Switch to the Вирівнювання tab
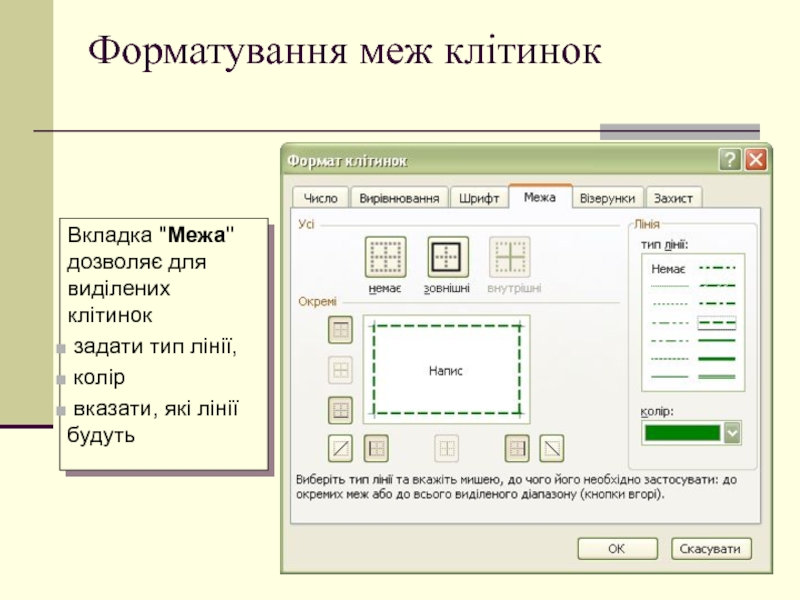This screenshot has width=800, height=600. point(399,198)
